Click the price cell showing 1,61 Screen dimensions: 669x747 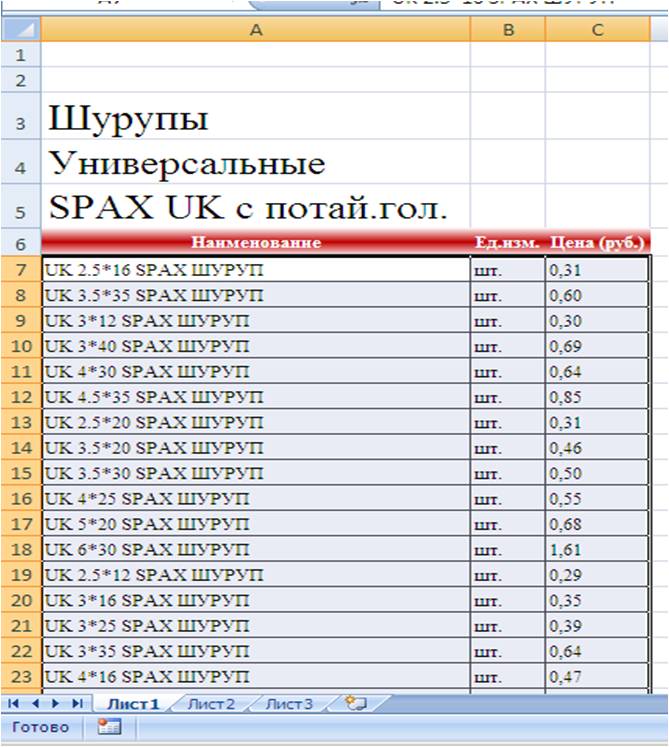(597, 549)
